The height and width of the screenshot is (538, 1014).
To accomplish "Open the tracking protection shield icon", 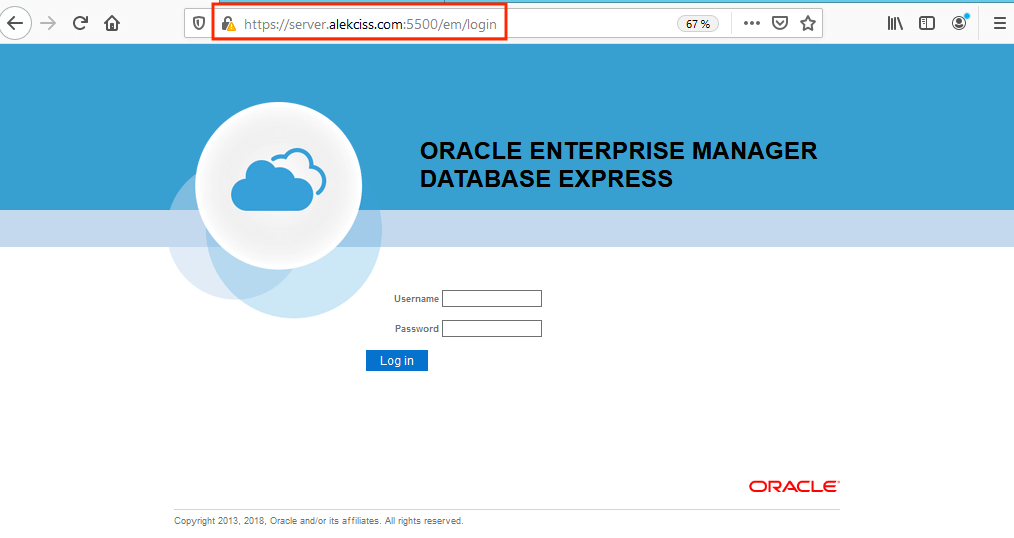I will (199, 24).
